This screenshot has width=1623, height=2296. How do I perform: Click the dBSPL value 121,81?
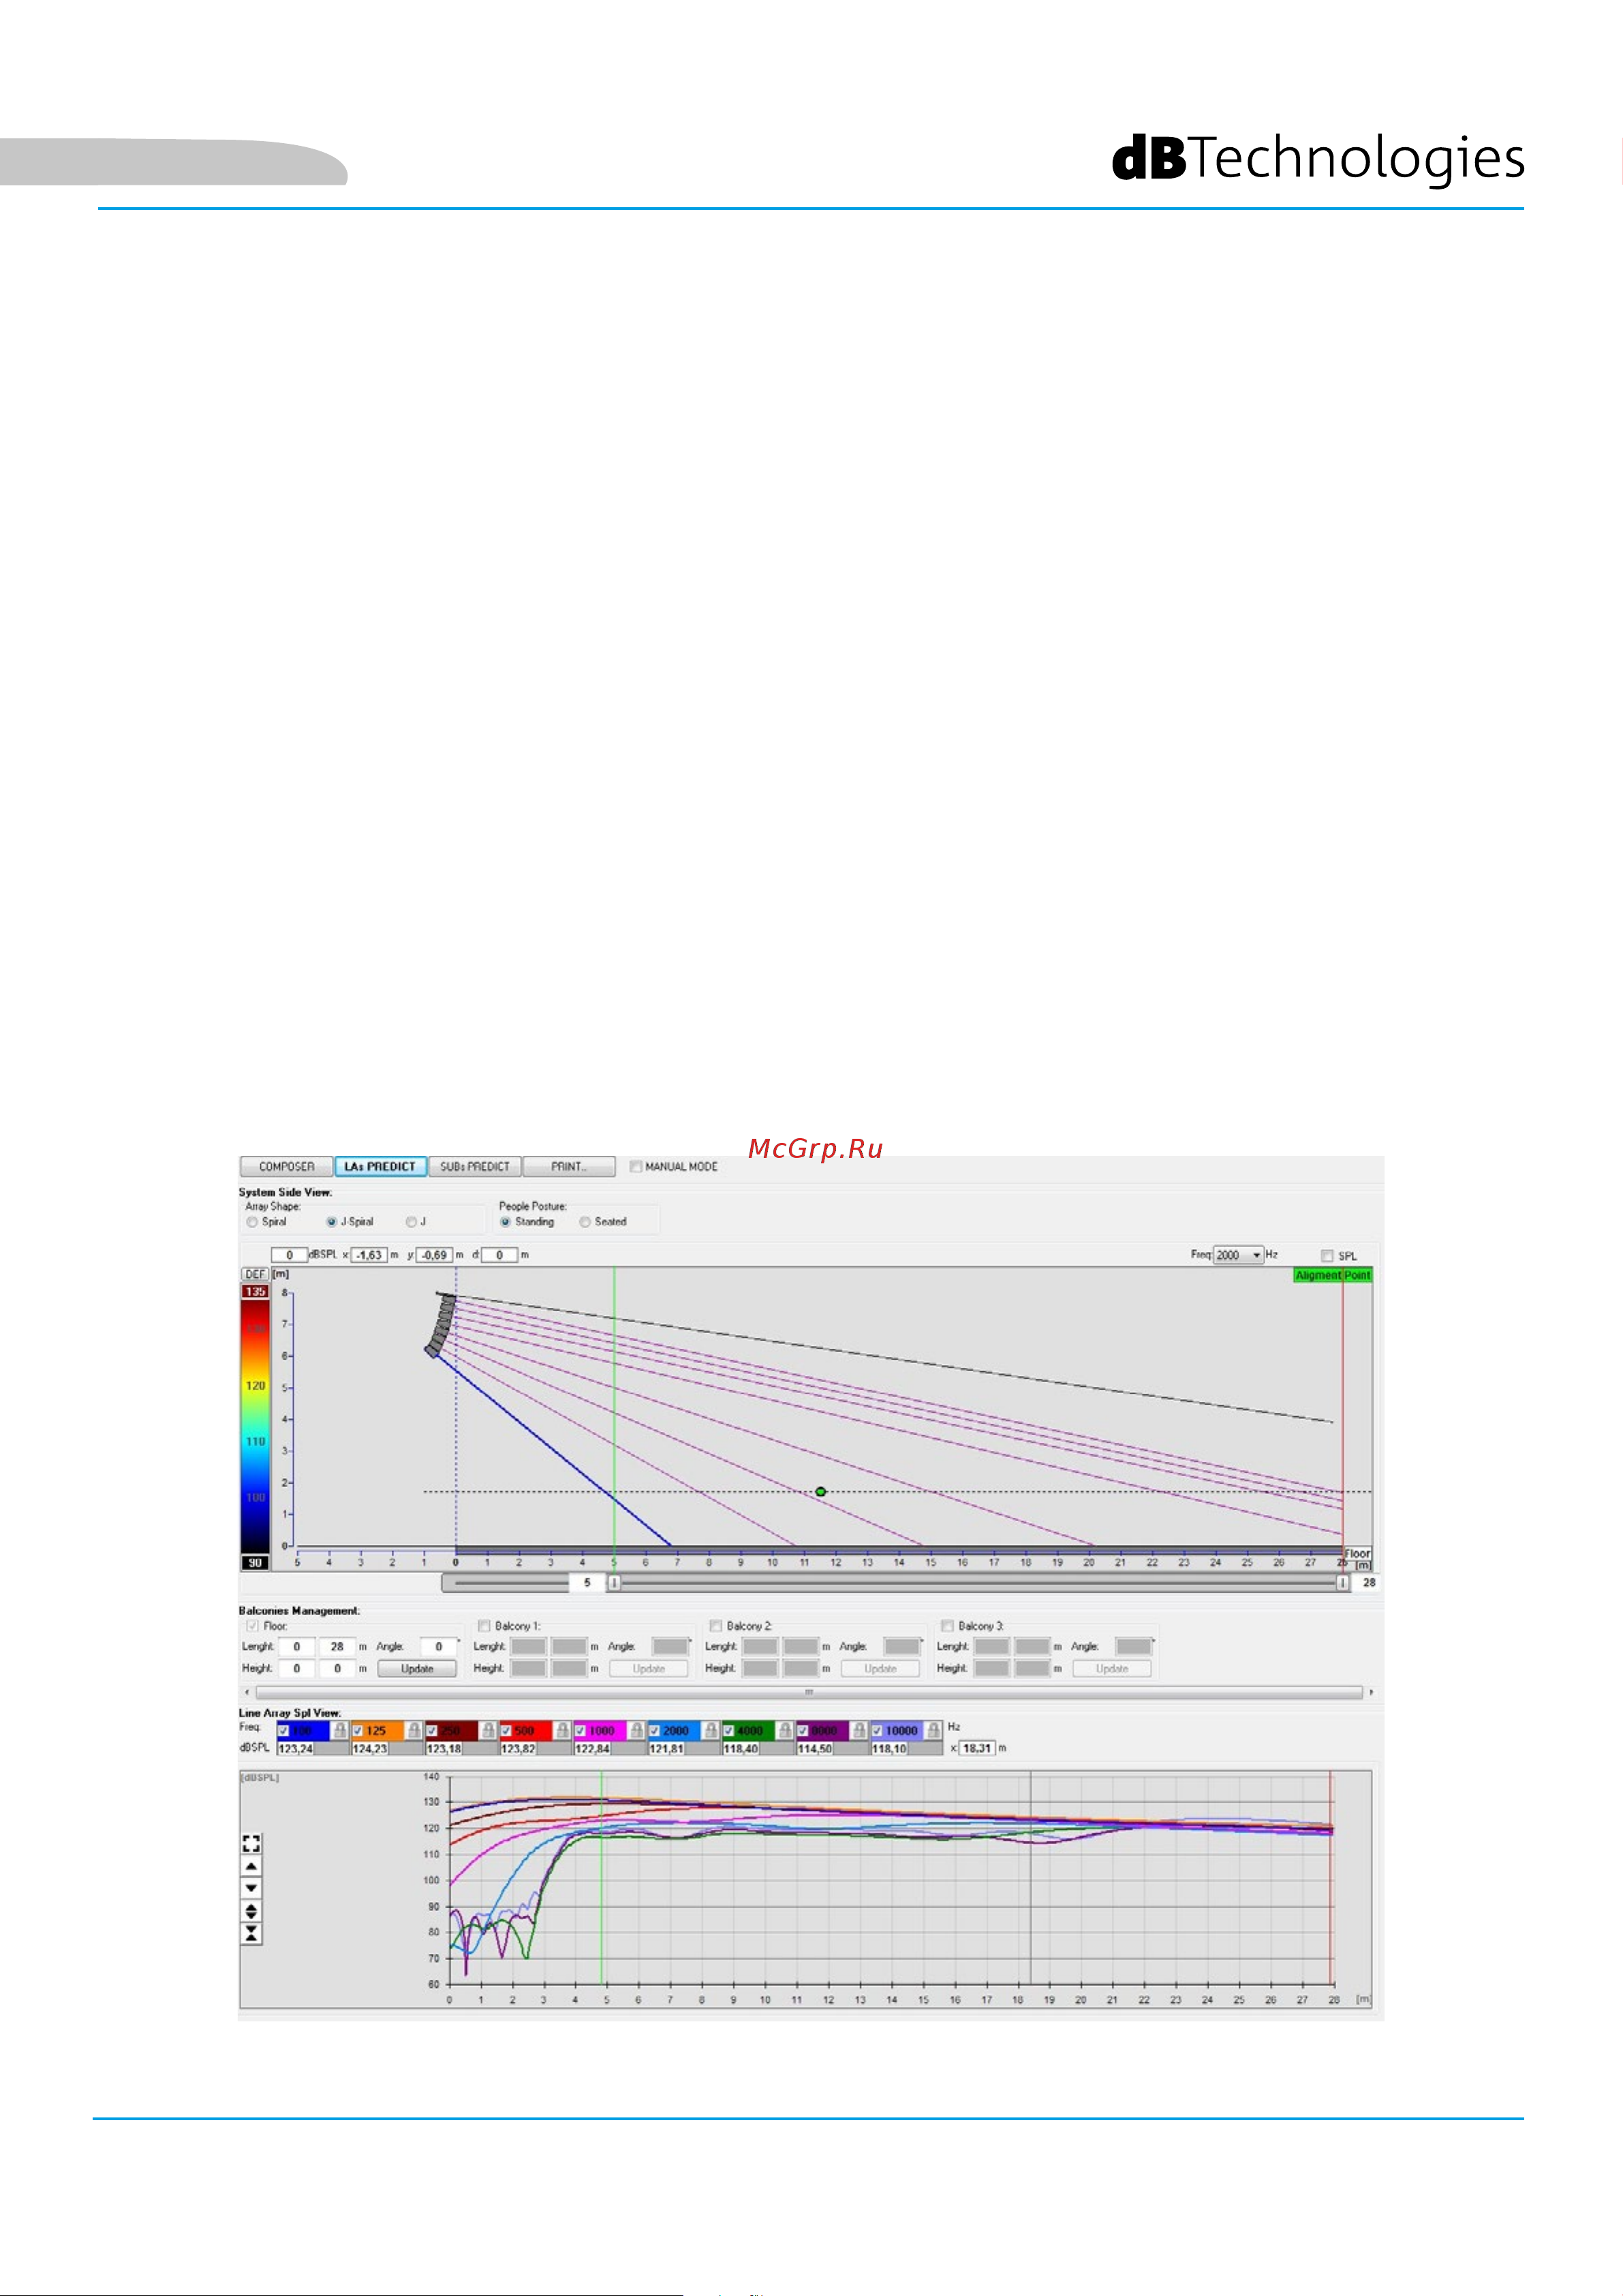pos(666,1749)
